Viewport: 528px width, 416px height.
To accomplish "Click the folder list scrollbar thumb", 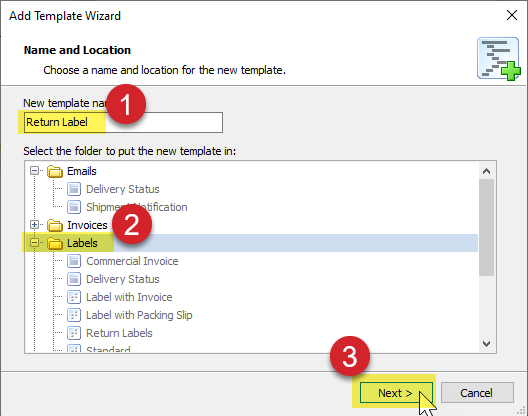I will (486, 228).
